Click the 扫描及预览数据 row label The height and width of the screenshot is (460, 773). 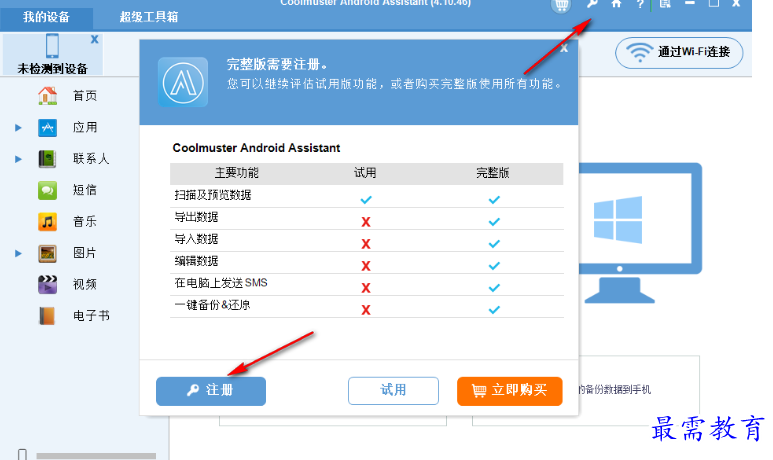[x=213, y=195]
